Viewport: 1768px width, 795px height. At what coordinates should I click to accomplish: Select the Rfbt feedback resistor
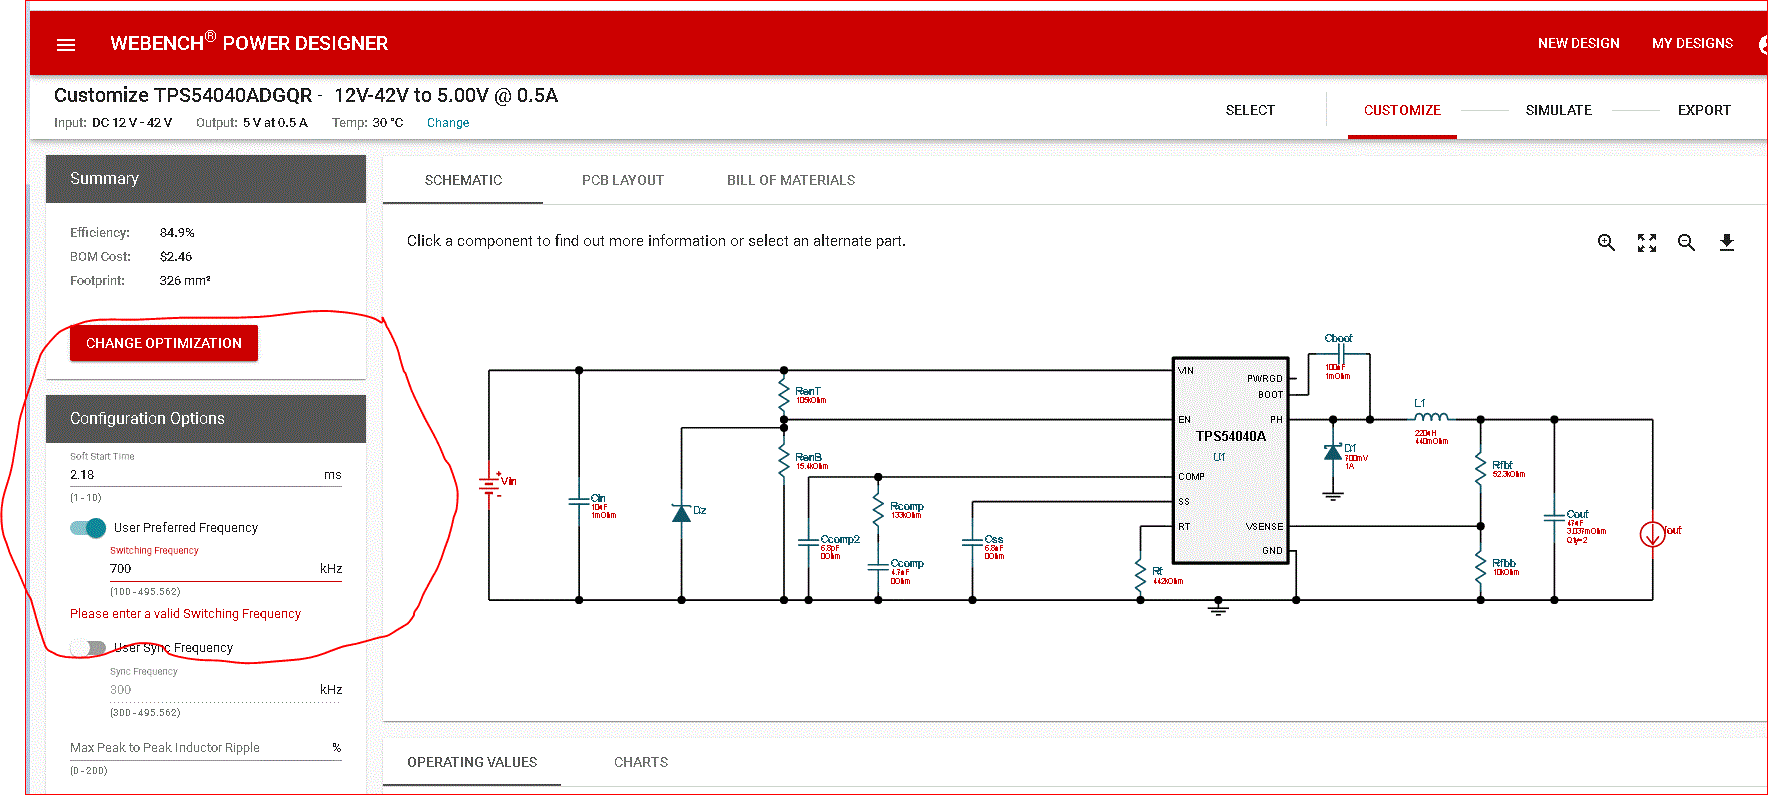(x=1481, y=469)
